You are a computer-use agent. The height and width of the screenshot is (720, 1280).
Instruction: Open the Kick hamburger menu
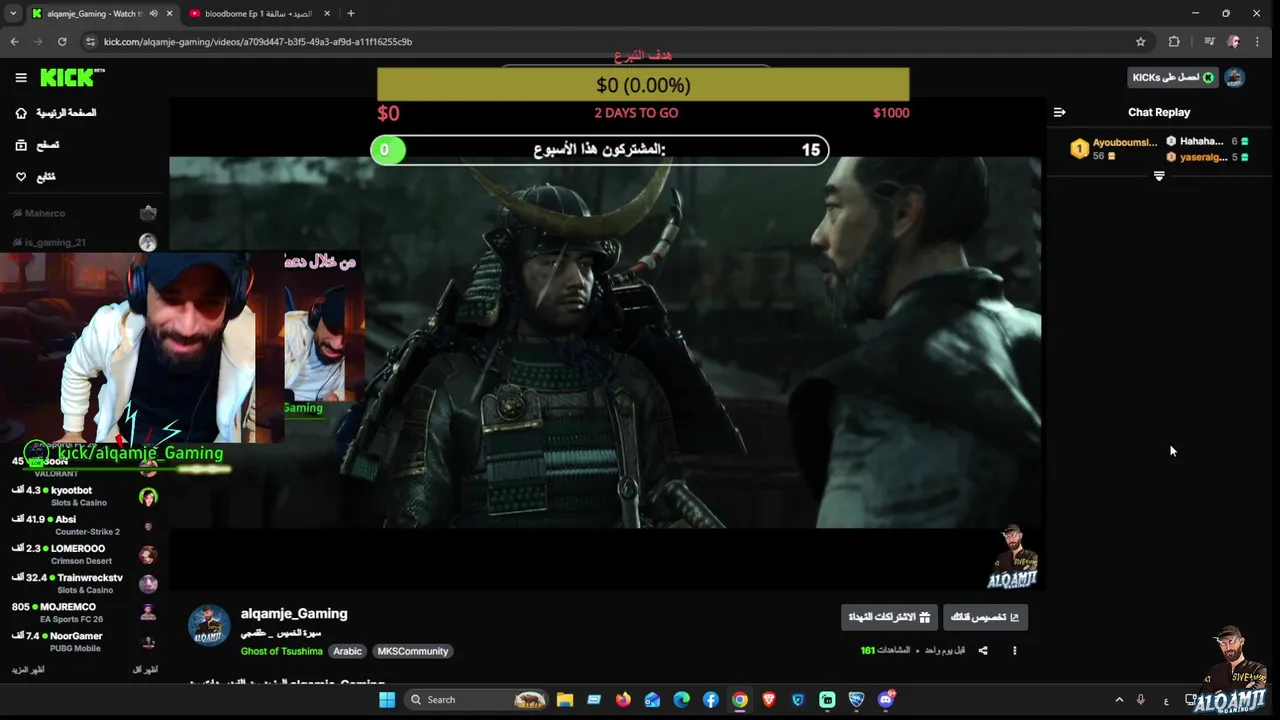pos(21,77)
